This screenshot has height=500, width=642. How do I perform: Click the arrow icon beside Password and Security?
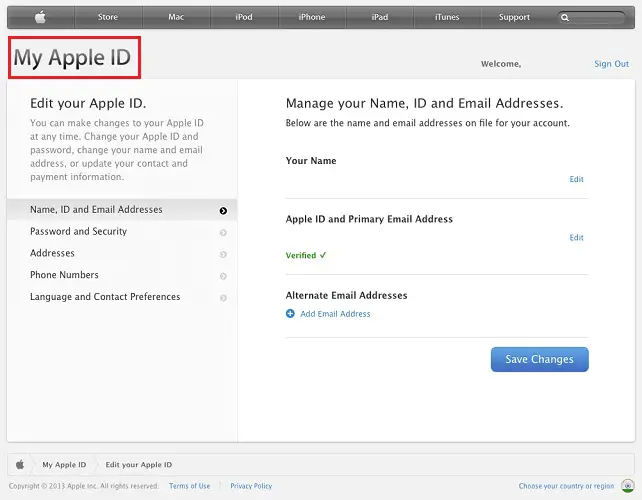(223, 233)
